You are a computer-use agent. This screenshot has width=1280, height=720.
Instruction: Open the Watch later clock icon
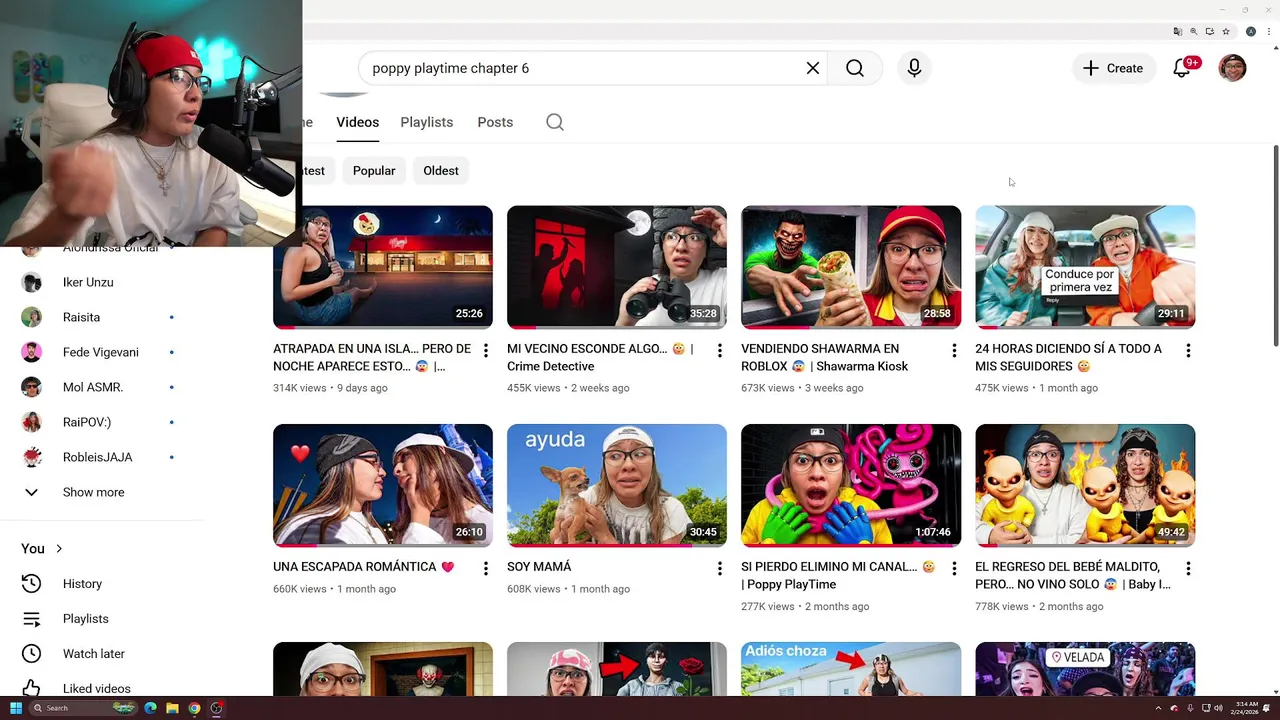point(32,653)
